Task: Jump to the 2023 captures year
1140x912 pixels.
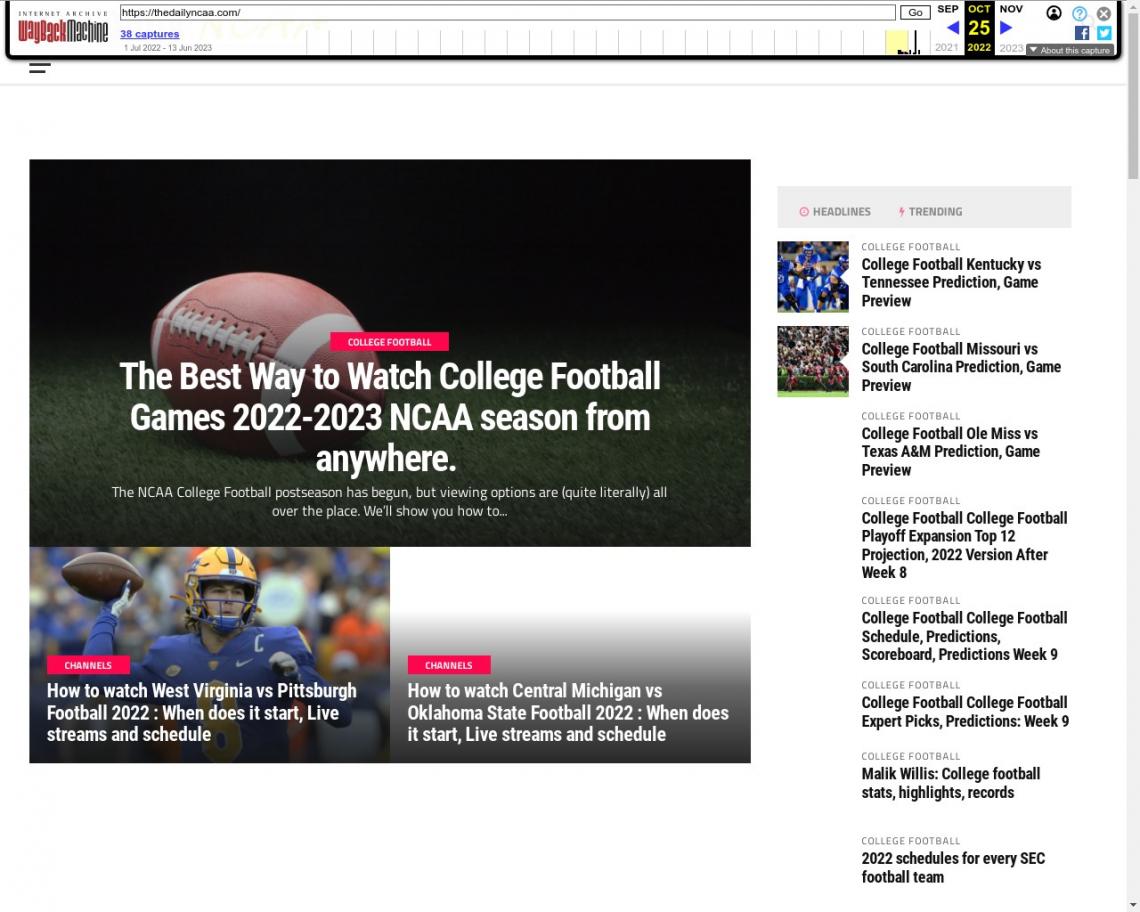Action: (1011, 47)
